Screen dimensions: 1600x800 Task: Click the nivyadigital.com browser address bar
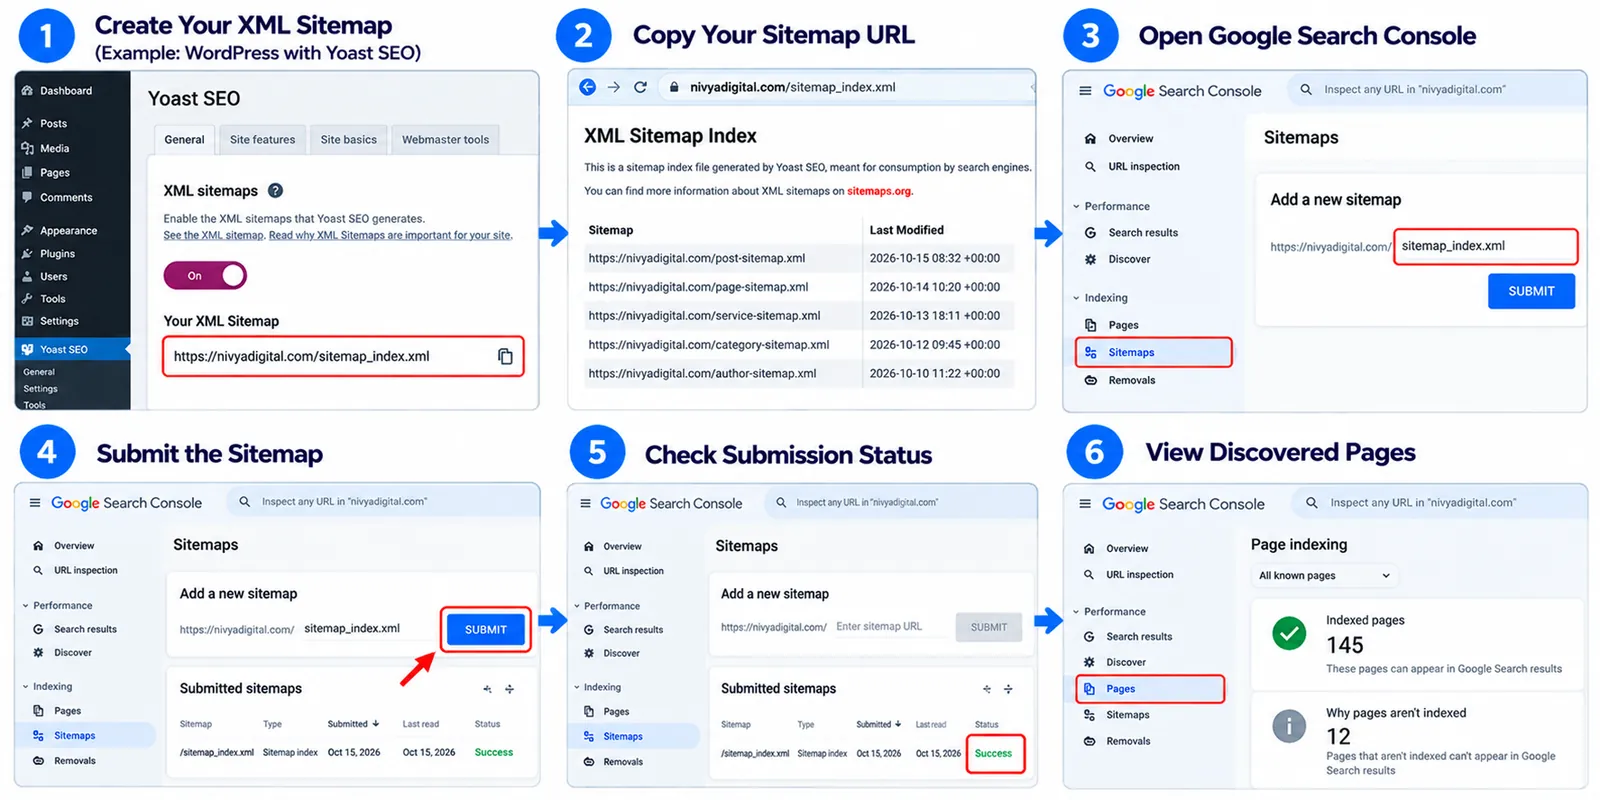click(x=845, y=87)
